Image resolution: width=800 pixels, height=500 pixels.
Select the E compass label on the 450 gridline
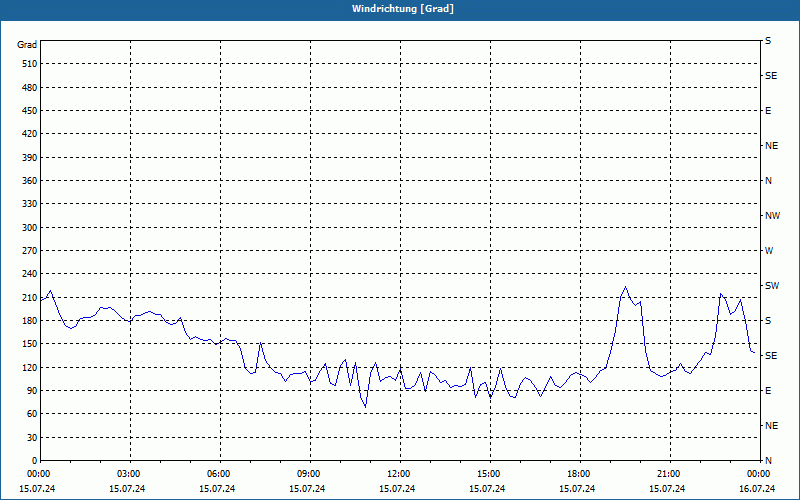coord(768,111)
